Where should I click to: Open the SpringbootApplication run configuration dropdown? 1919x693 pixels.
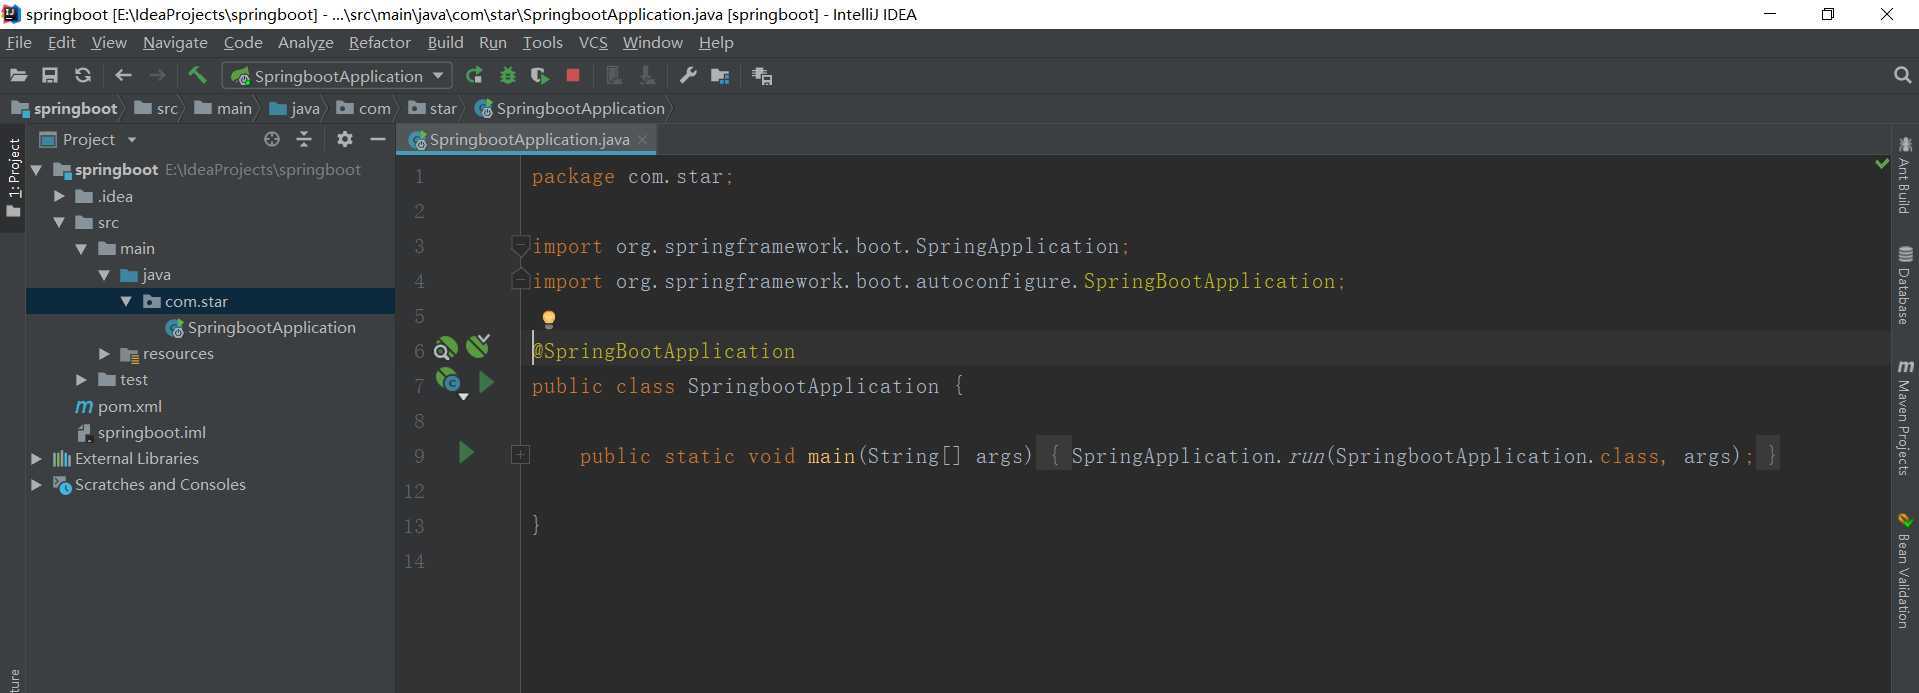[338, 76]
